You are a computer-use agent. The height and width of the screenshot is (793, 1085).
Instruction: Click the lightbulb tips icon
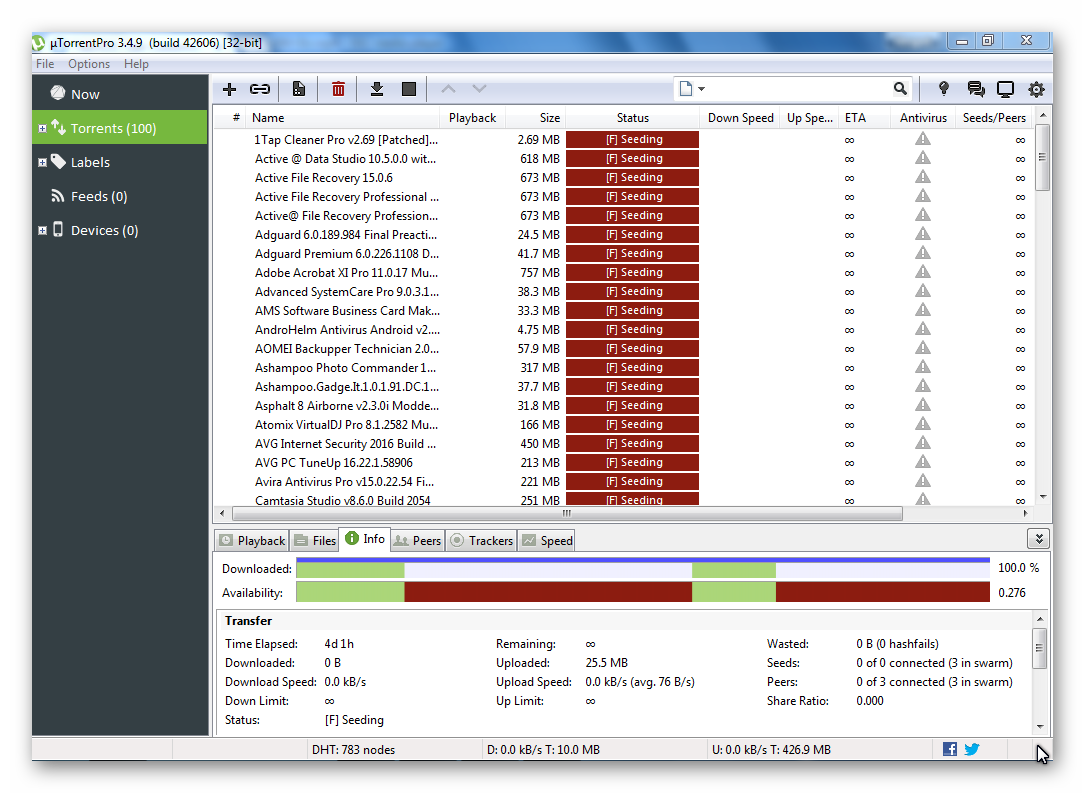pyautogui.click(x=943, y=89)
